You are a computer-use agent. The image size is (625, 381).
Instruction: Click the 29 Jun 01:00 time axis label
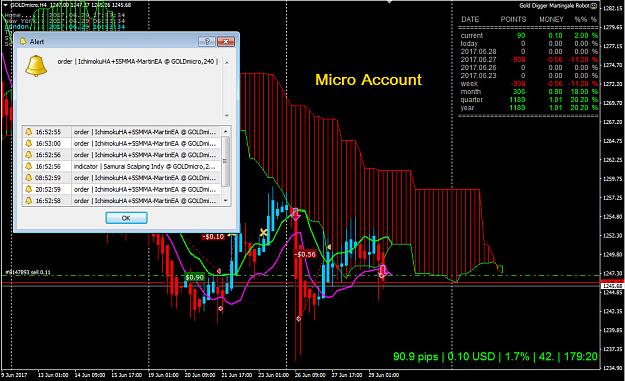pos(383,375)
